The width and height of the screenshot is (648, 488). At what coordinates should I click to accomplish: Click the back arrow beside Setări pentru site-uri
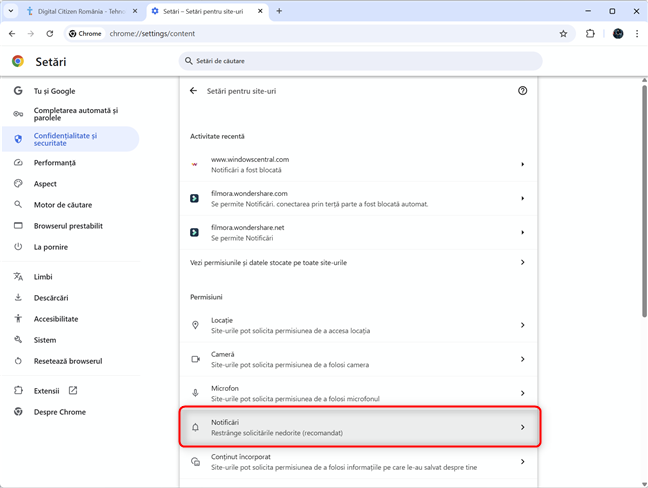[x=193, y=91]
